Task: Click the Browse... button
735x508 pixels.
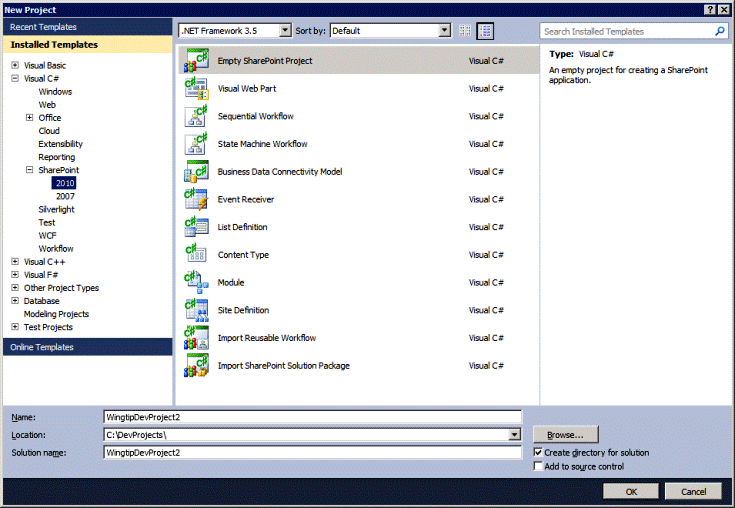Action: click(565, 434)
